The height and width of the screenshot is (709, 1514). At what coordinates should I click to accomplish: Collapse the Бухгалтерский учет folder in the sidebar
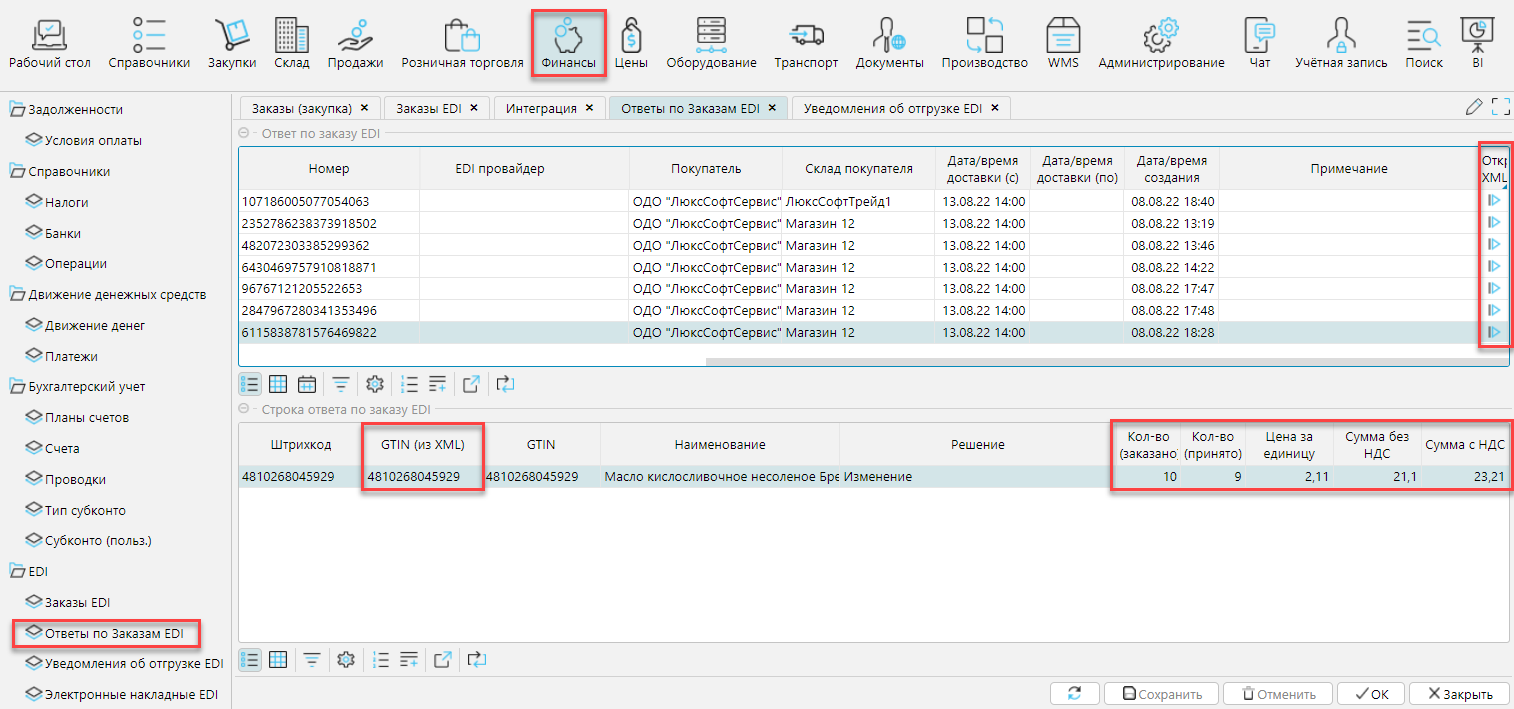click(x=18, y=386)
